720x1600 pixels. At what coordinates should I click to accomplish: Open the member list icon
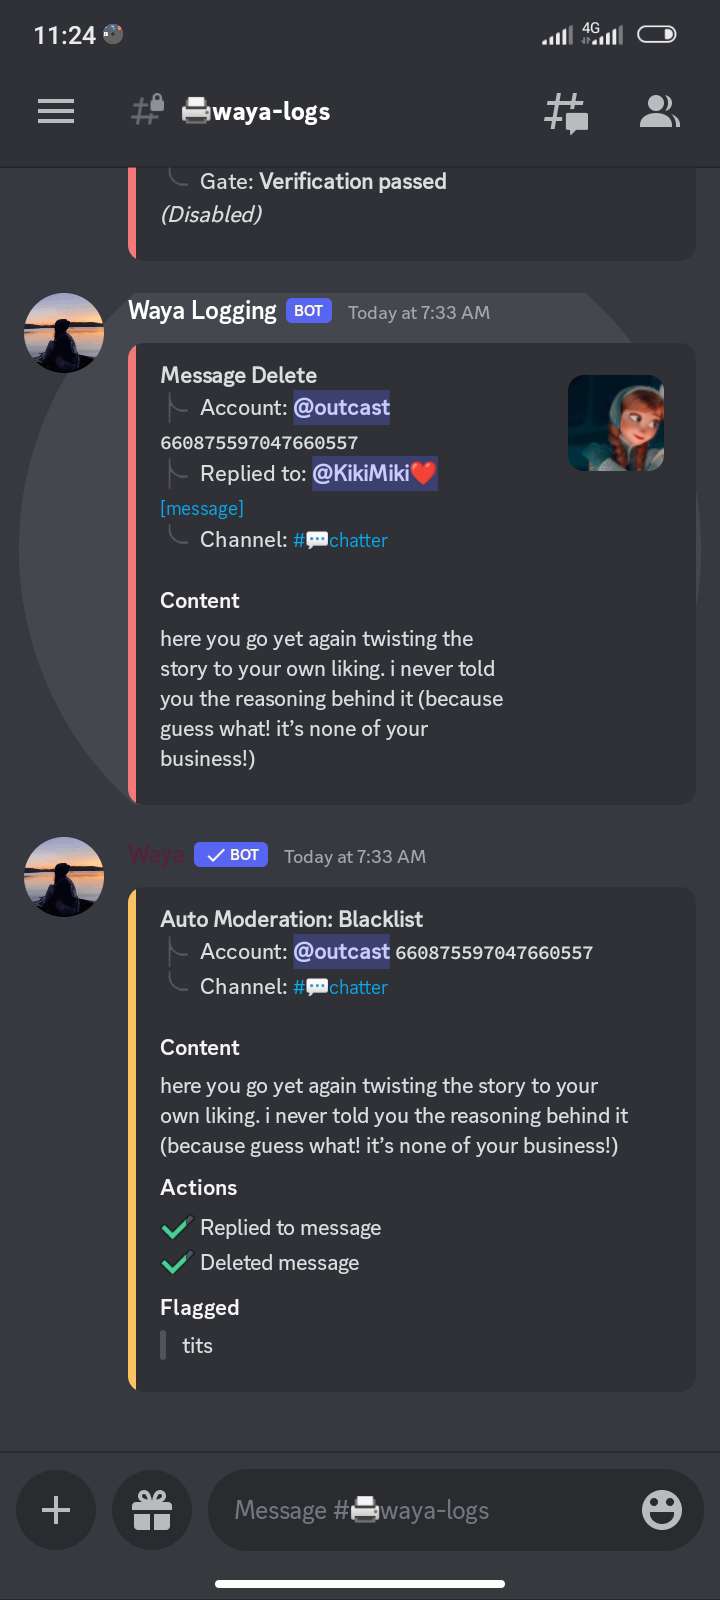(x=660, y=111)
